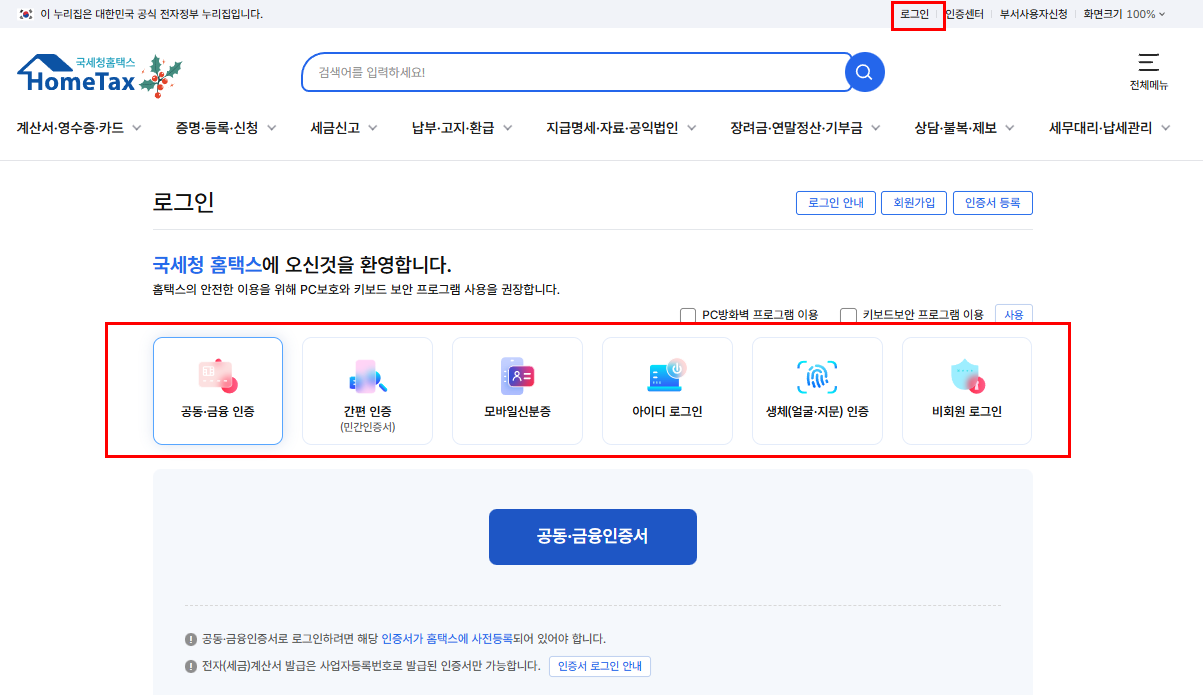Expand 계산서·영수증·카드 menu arrow

[x=137, y=128]
